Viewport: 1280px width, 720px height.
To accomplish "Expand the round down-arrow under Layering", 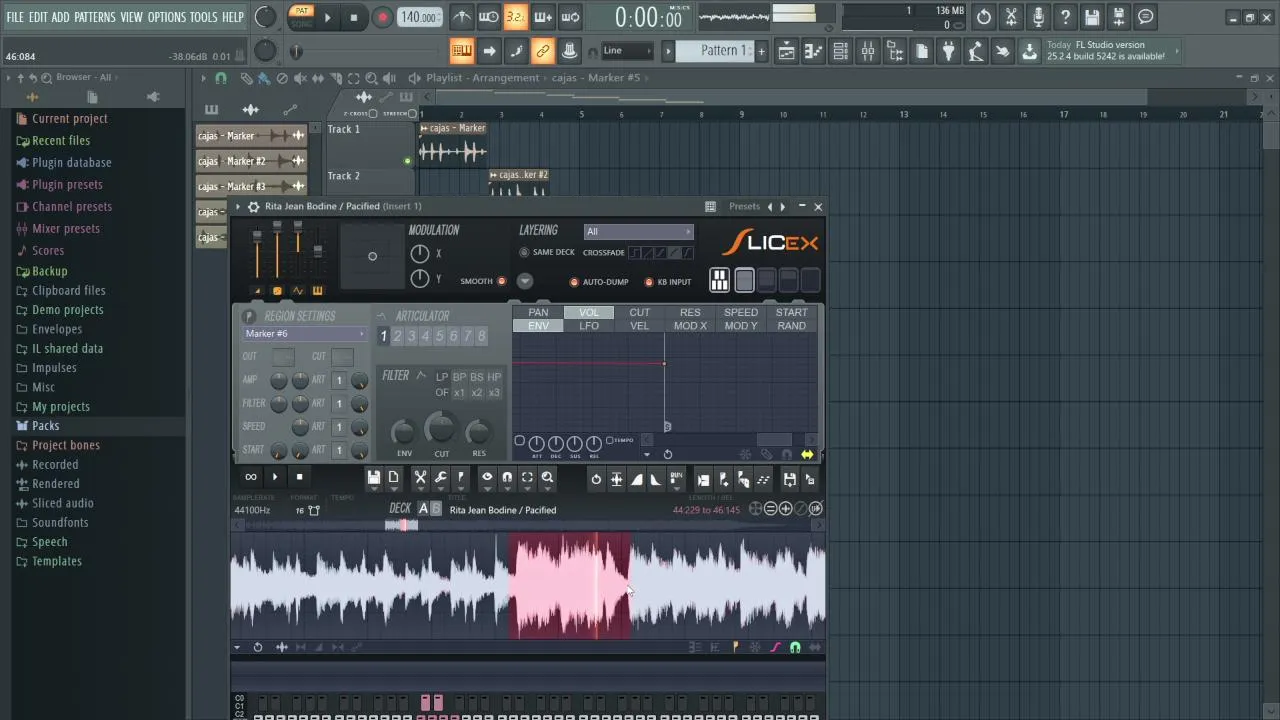I will point(525,281).
